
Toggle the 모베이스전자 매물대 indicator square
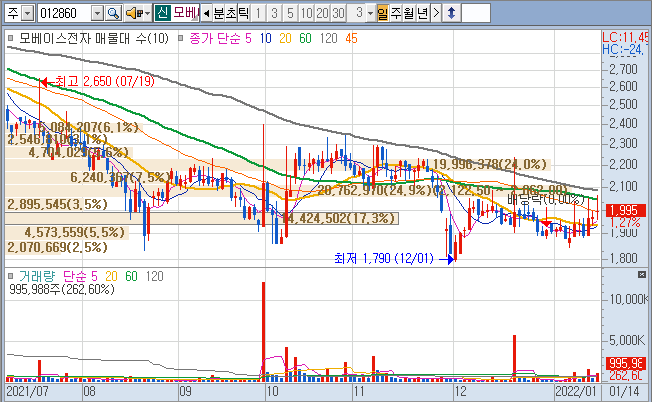(x=10, y=38)
